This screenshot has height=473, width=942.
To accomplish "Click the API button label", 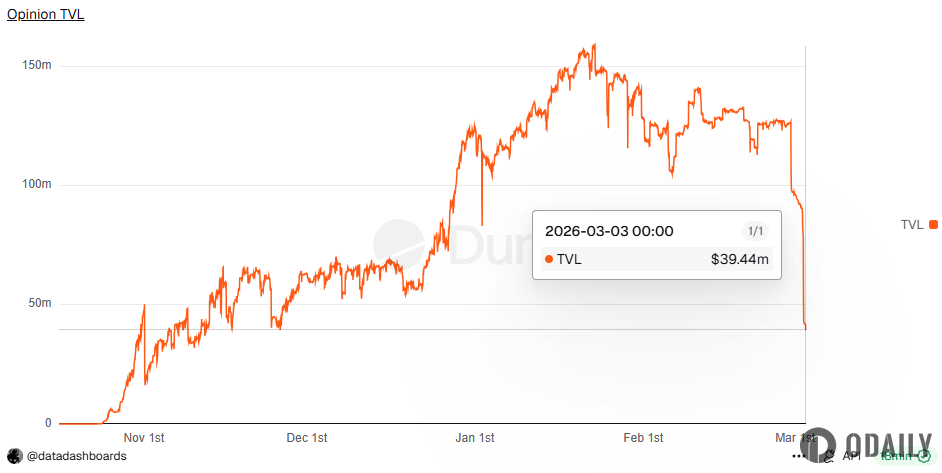I will 851,456.
